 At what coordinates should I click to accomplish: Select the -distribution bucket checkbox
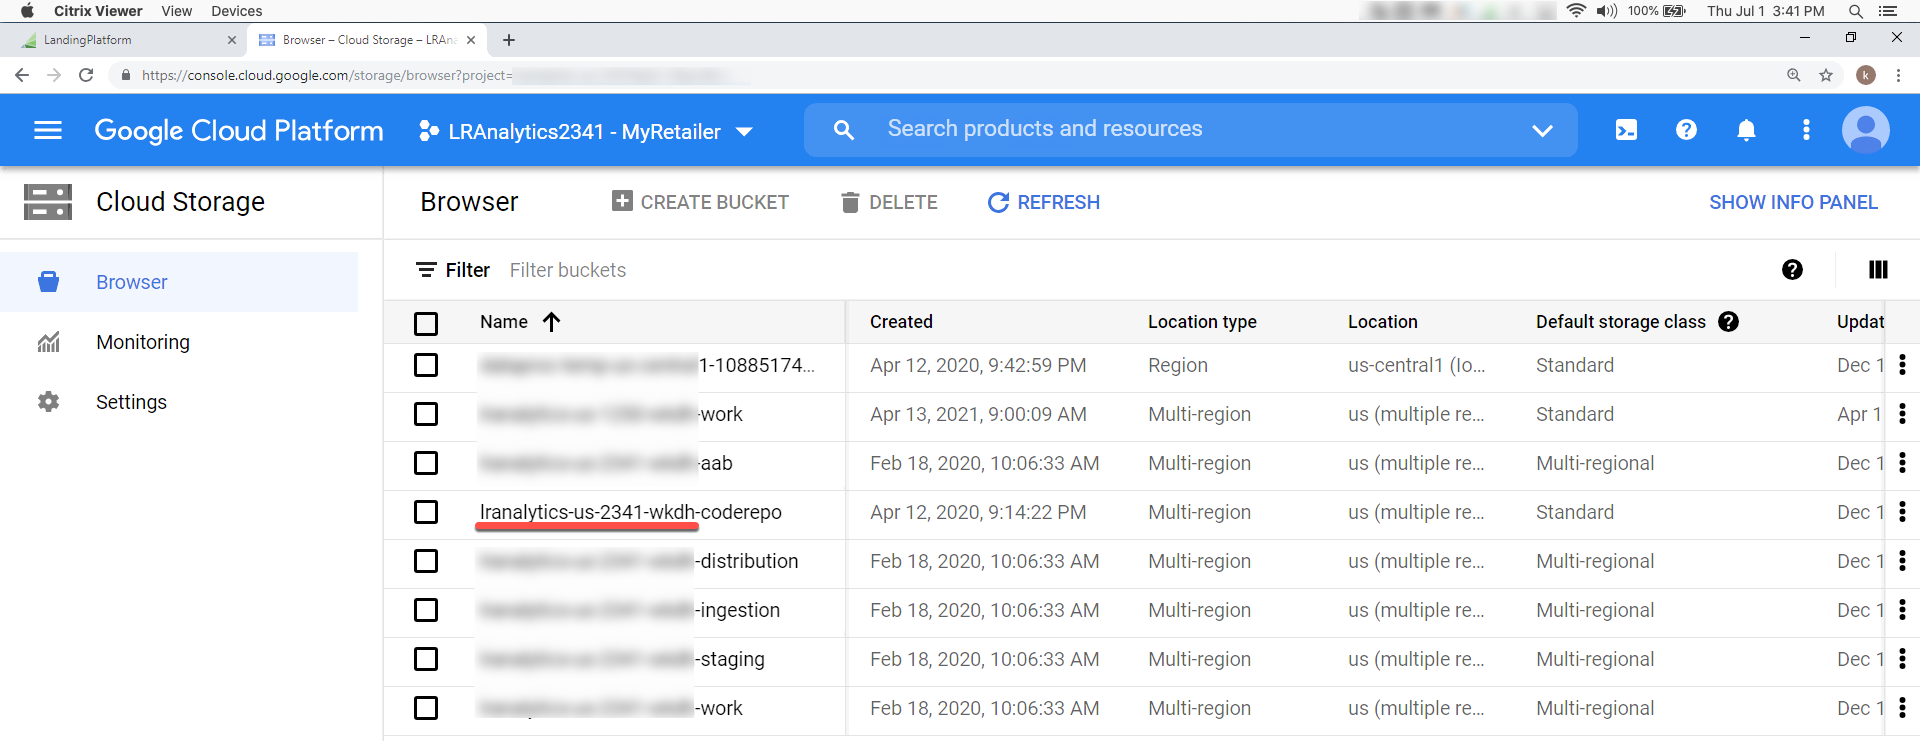[x=426, y=561]
